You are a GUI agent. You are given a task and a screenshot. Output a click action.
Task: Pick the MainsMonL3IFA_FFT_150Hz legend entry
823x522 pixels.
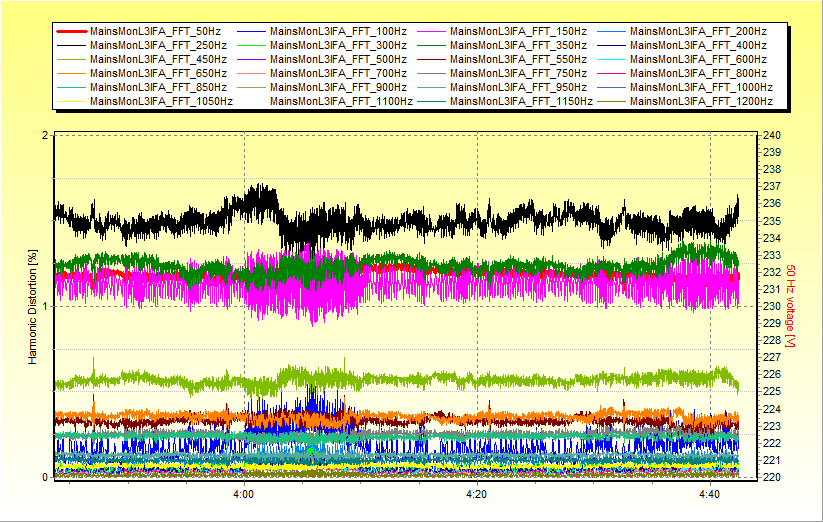pos(520,32)
